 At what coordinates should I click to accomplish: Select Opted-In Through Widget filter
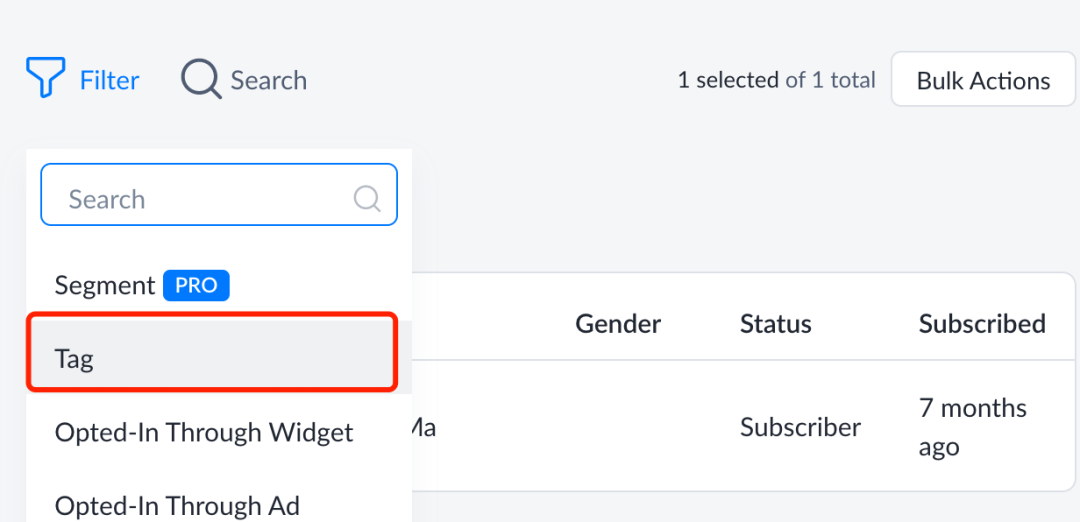click(204, 432)
